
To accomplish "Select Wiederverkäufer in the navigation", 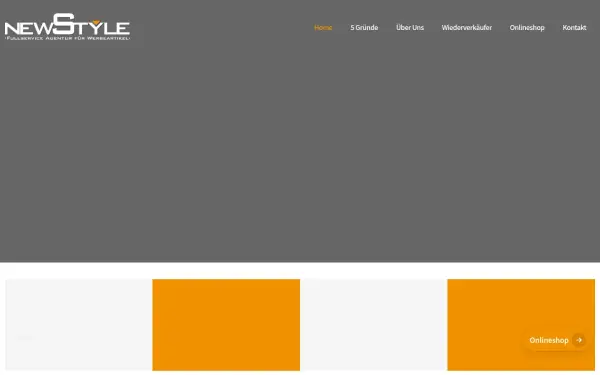I will click(466, 28).
